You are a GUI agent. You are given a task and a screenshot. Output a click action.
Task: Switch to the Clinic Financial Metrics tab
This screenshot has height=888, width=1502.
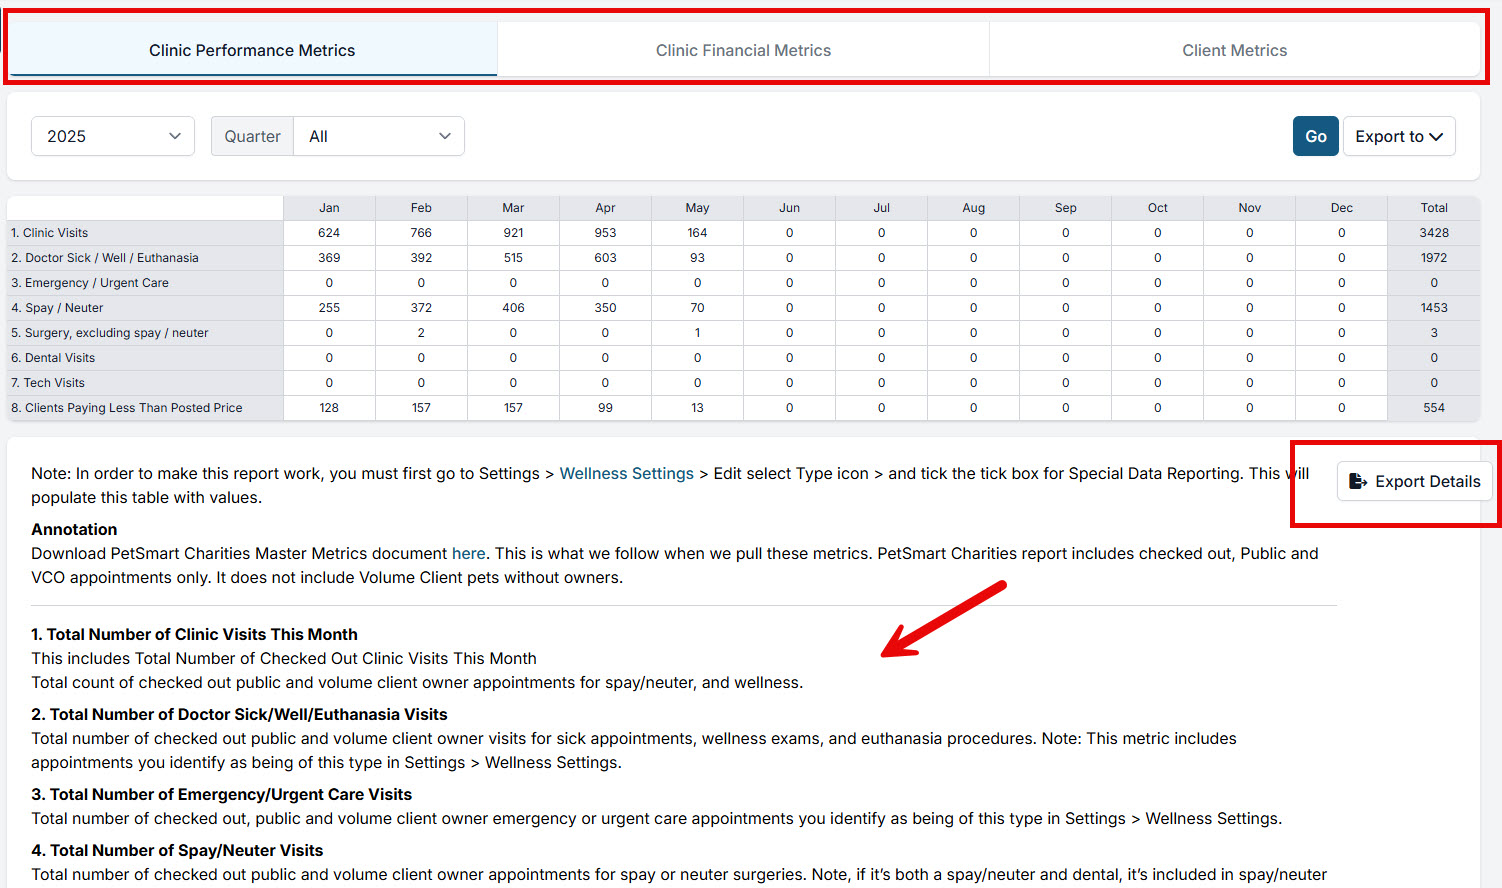point(743,50)
